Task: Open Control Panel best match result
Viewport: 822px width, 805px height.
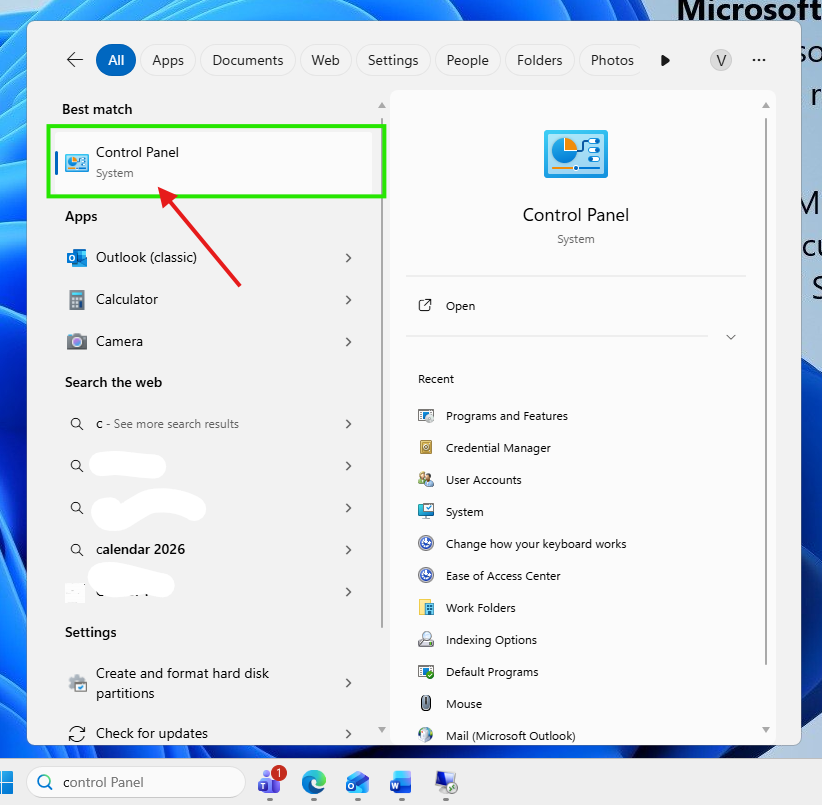Action: point(214,162)
